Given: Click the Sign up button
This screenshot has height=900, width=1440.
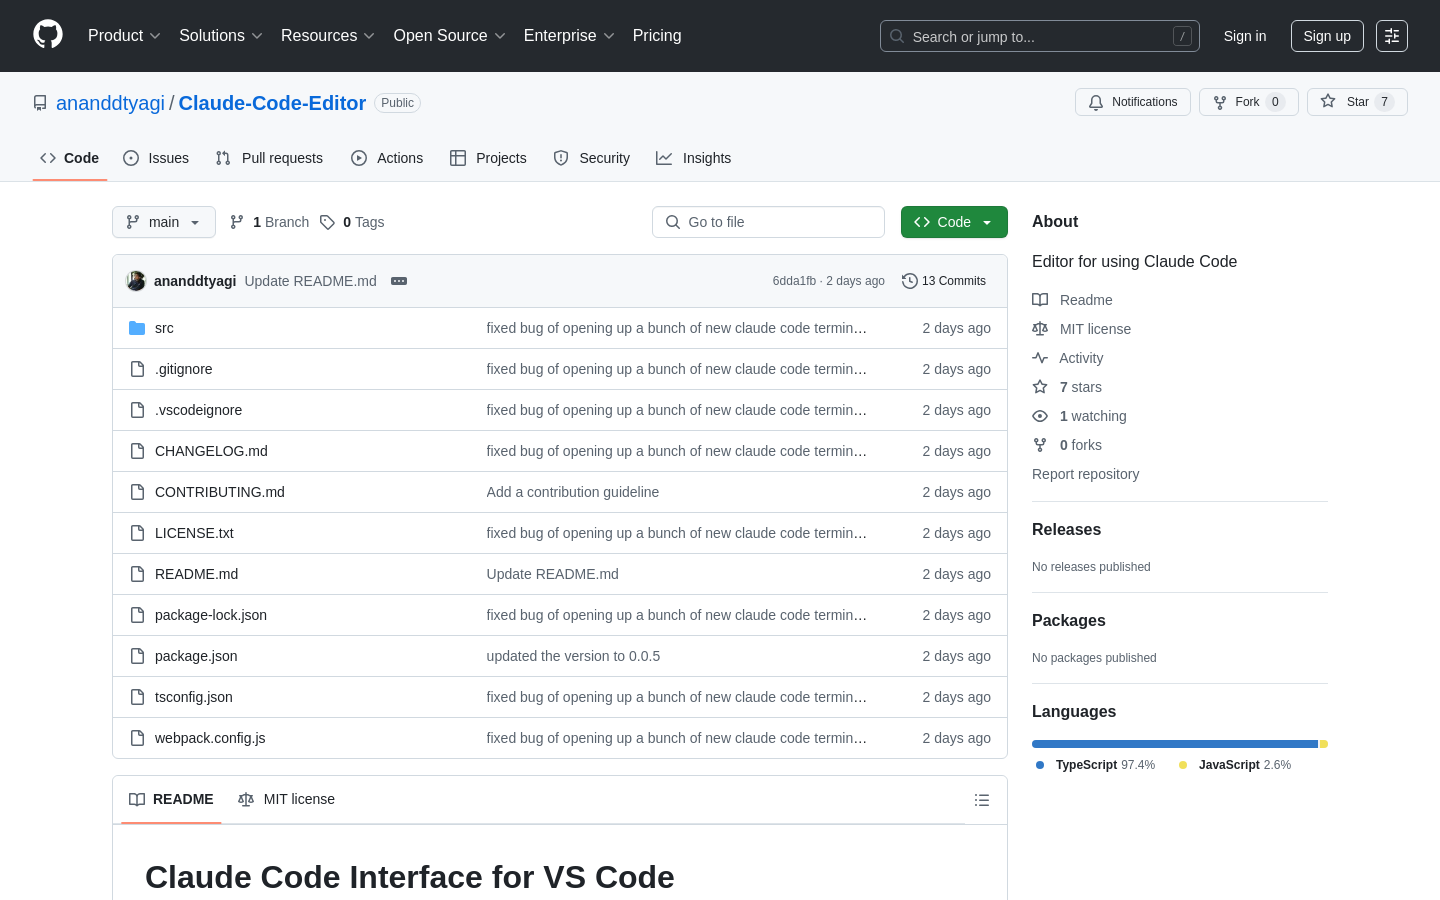Looking at the screenshot, I should (1327, 36).
